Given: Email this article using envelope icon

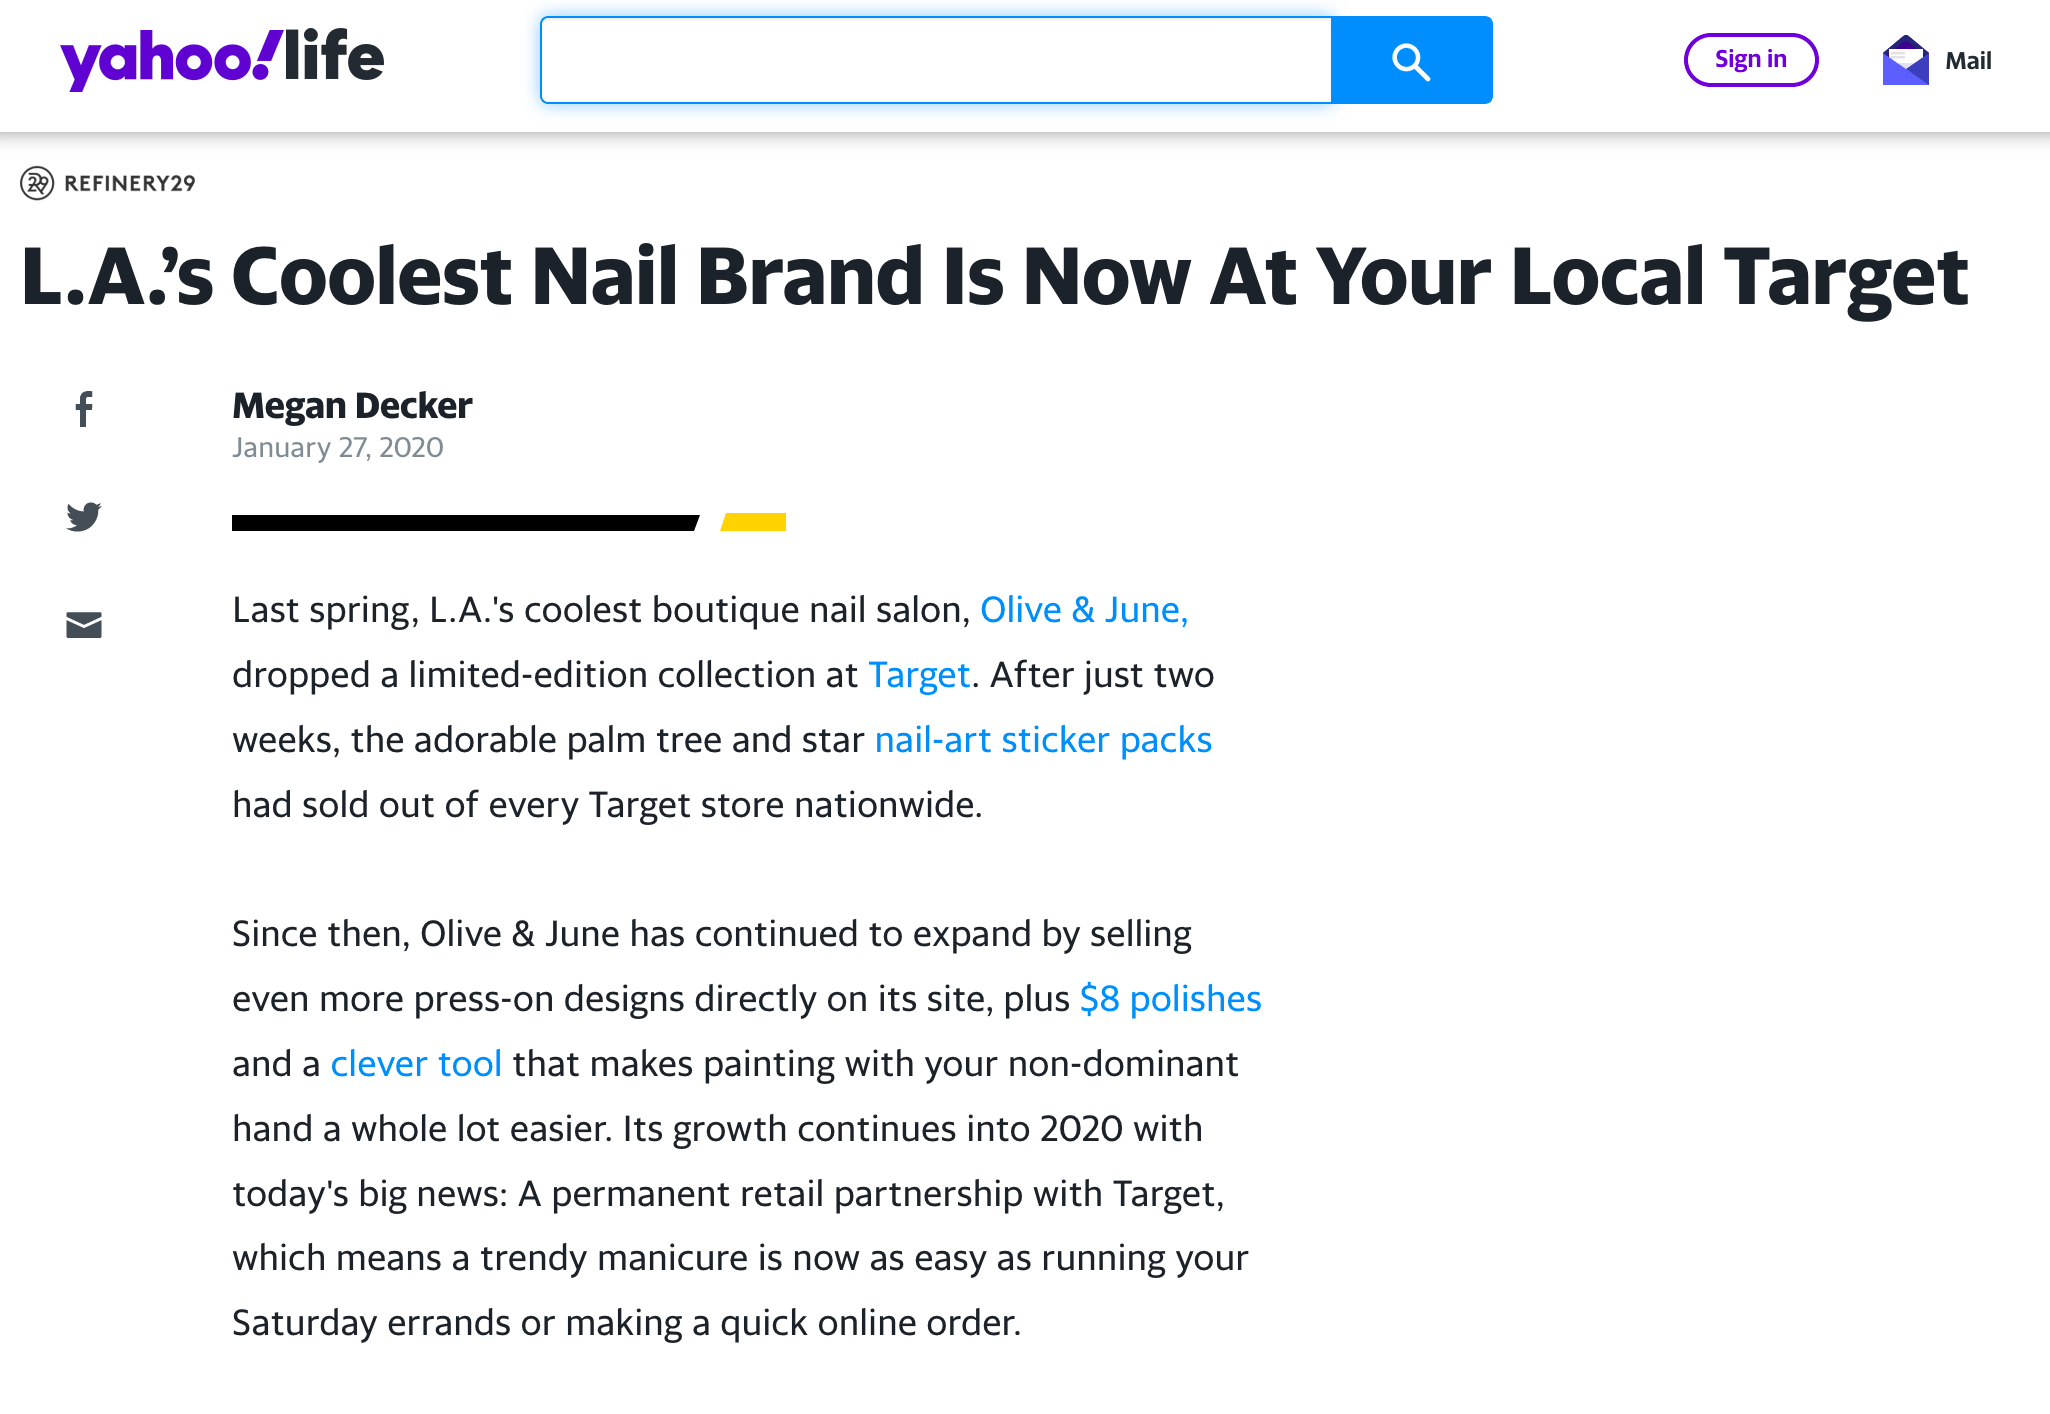Looking at the screenshot, I should coord(84,625).
